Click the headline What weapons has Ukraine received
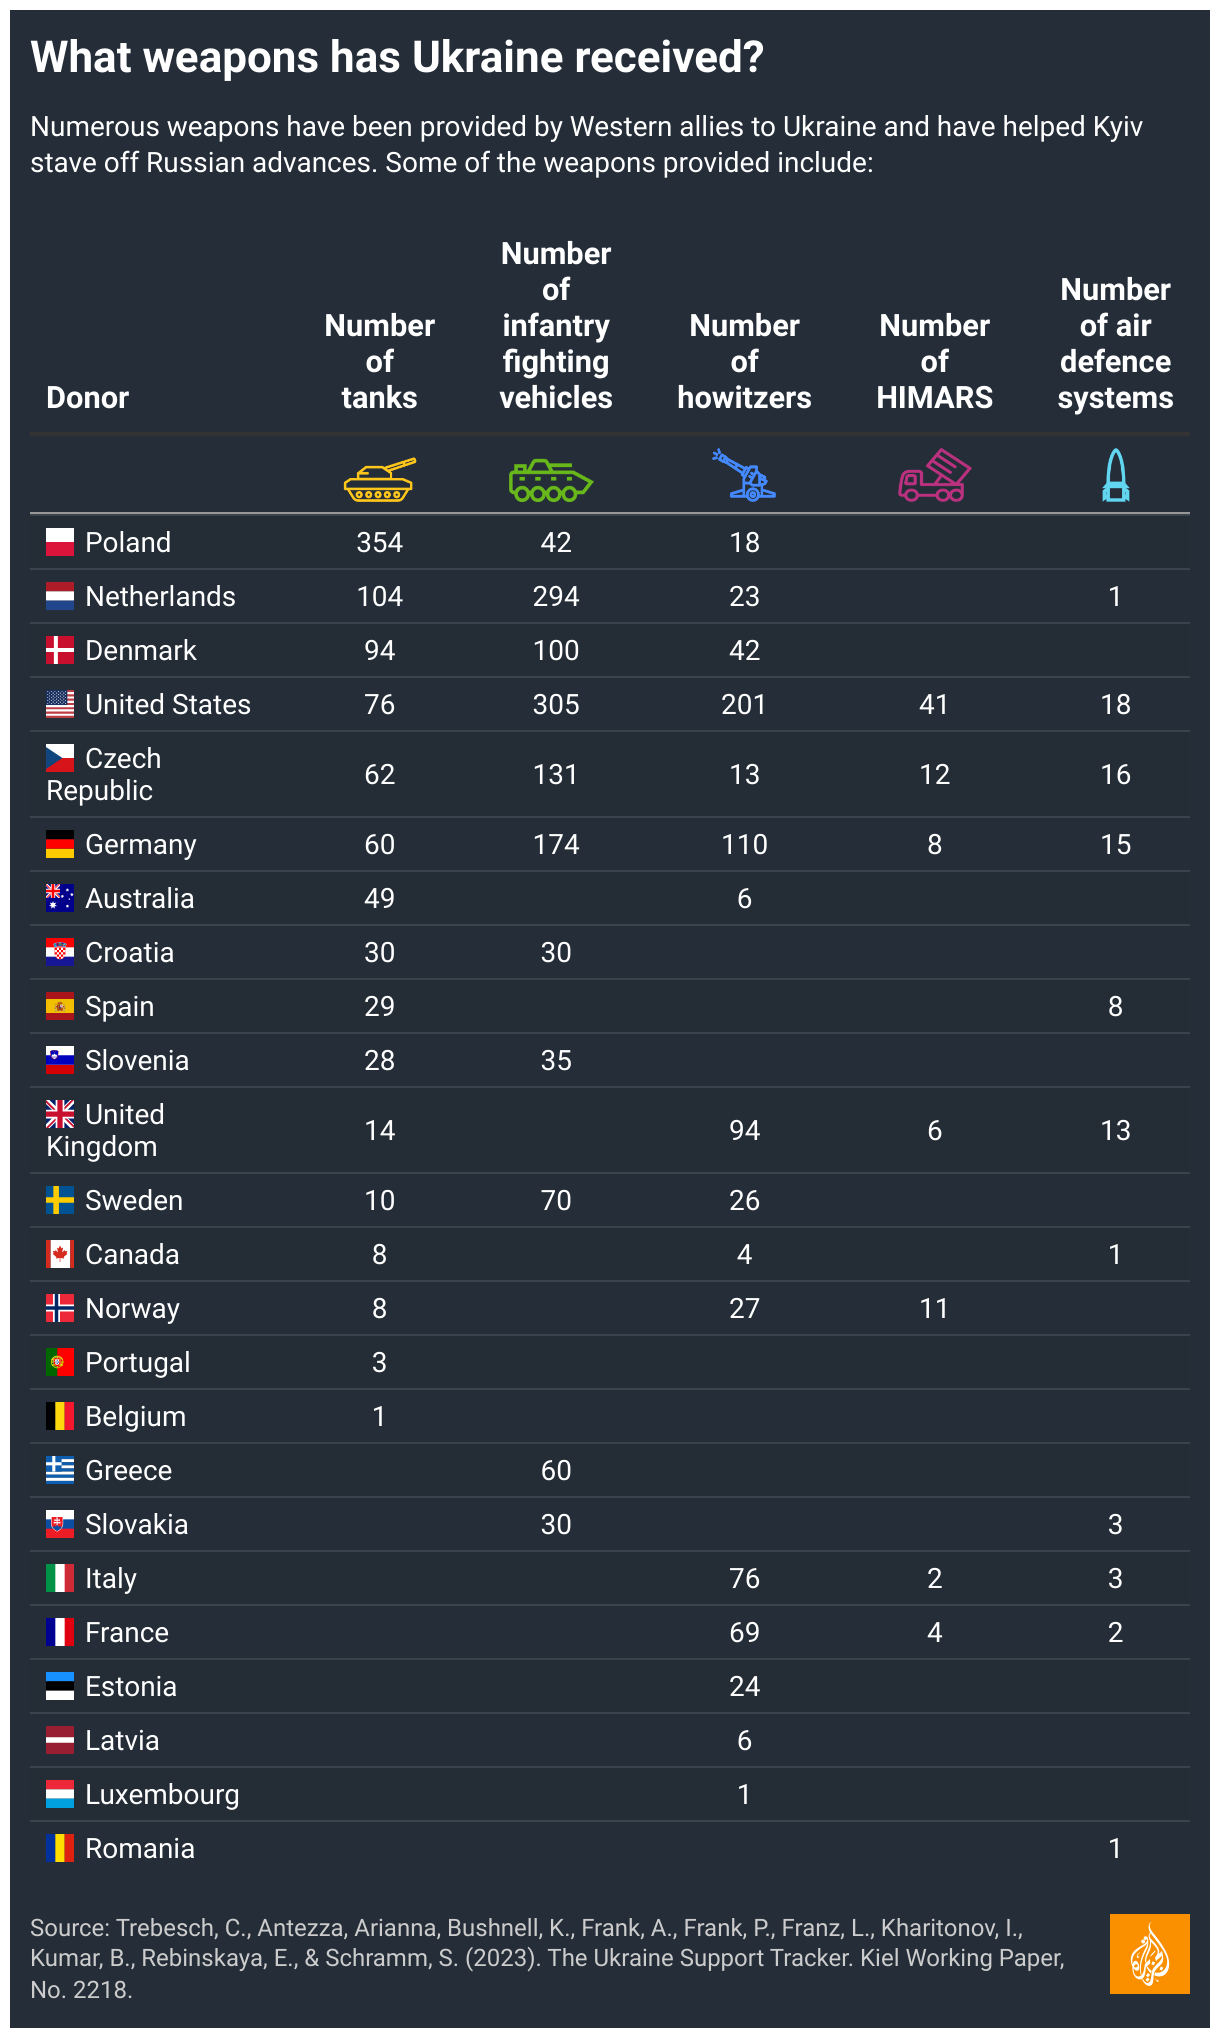The image size is (1220, 2038). (397, 57)
